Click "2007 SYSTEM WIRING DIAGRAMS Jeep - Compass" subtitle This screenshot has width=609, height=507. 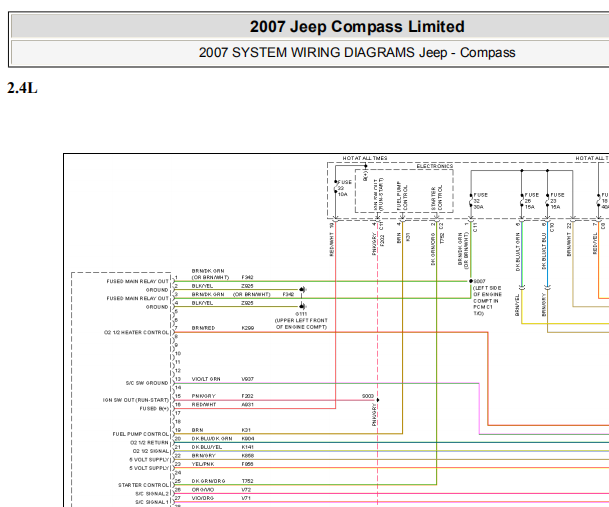(x=357, y=52)
